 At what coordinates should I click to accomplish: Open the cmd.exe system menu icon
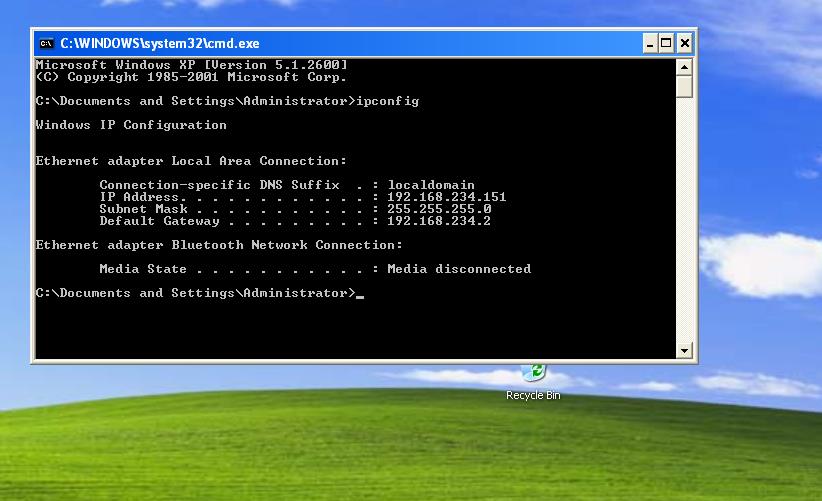click(47, 43)
